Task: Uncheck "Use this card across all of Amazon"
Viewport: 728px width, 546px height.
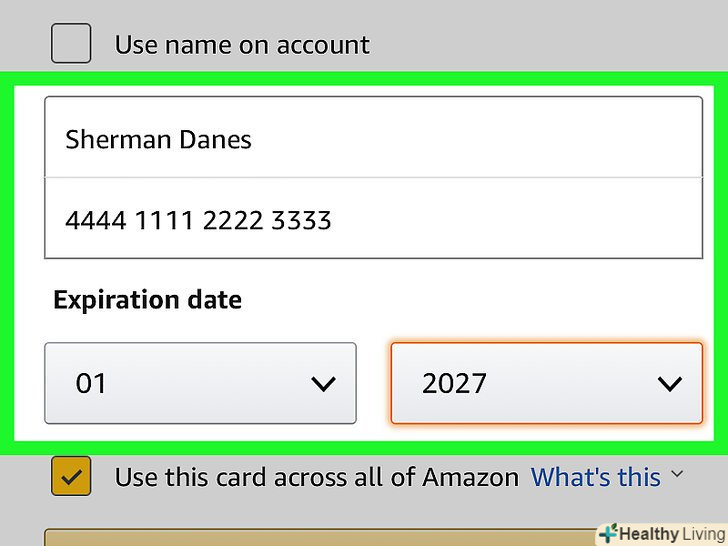Action: click(71, 477)
